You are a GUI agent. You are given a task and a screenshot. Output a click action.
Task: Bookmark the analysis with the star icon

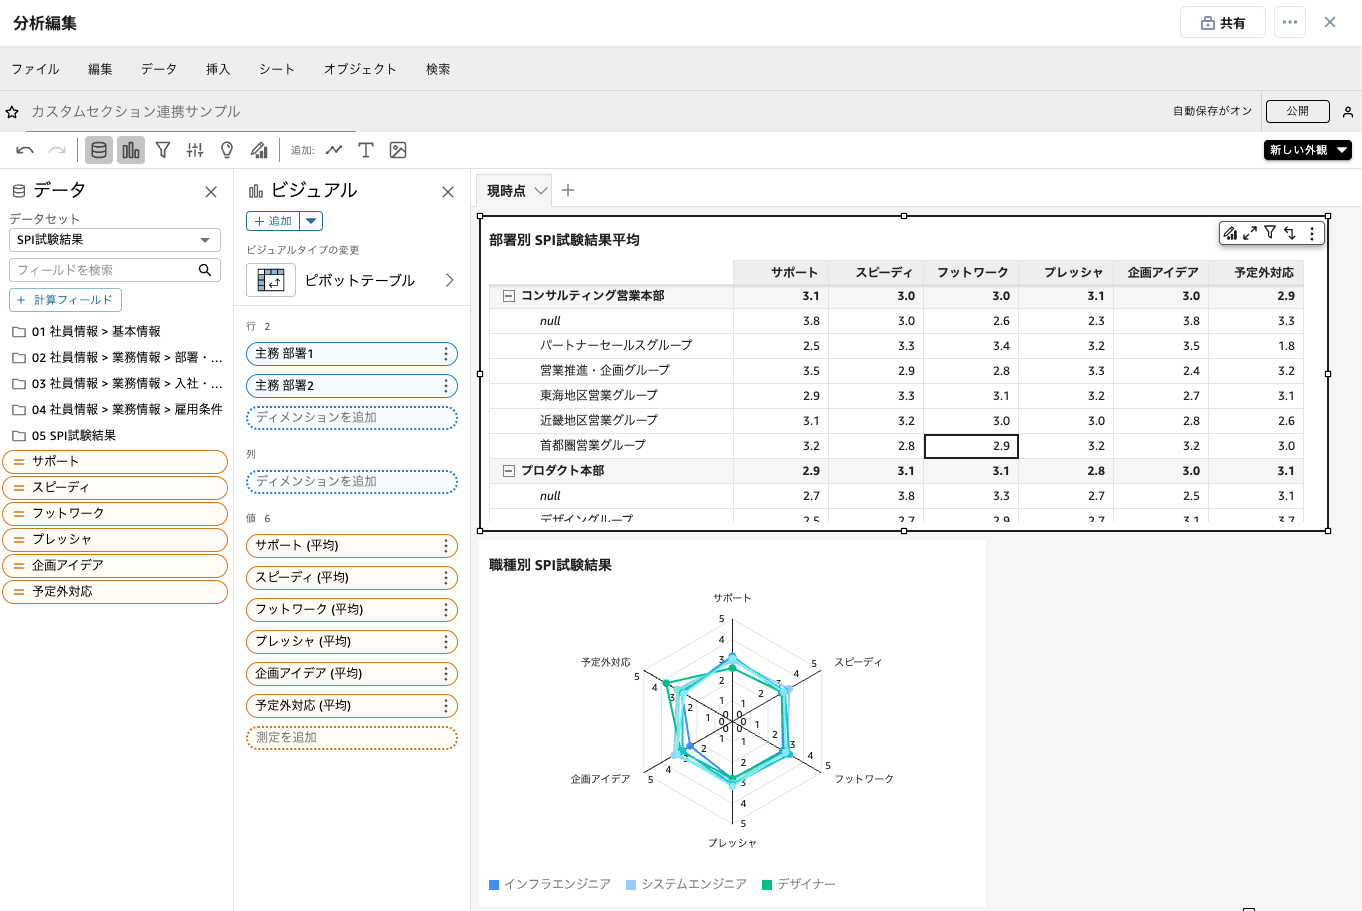(x=12, y=112)
